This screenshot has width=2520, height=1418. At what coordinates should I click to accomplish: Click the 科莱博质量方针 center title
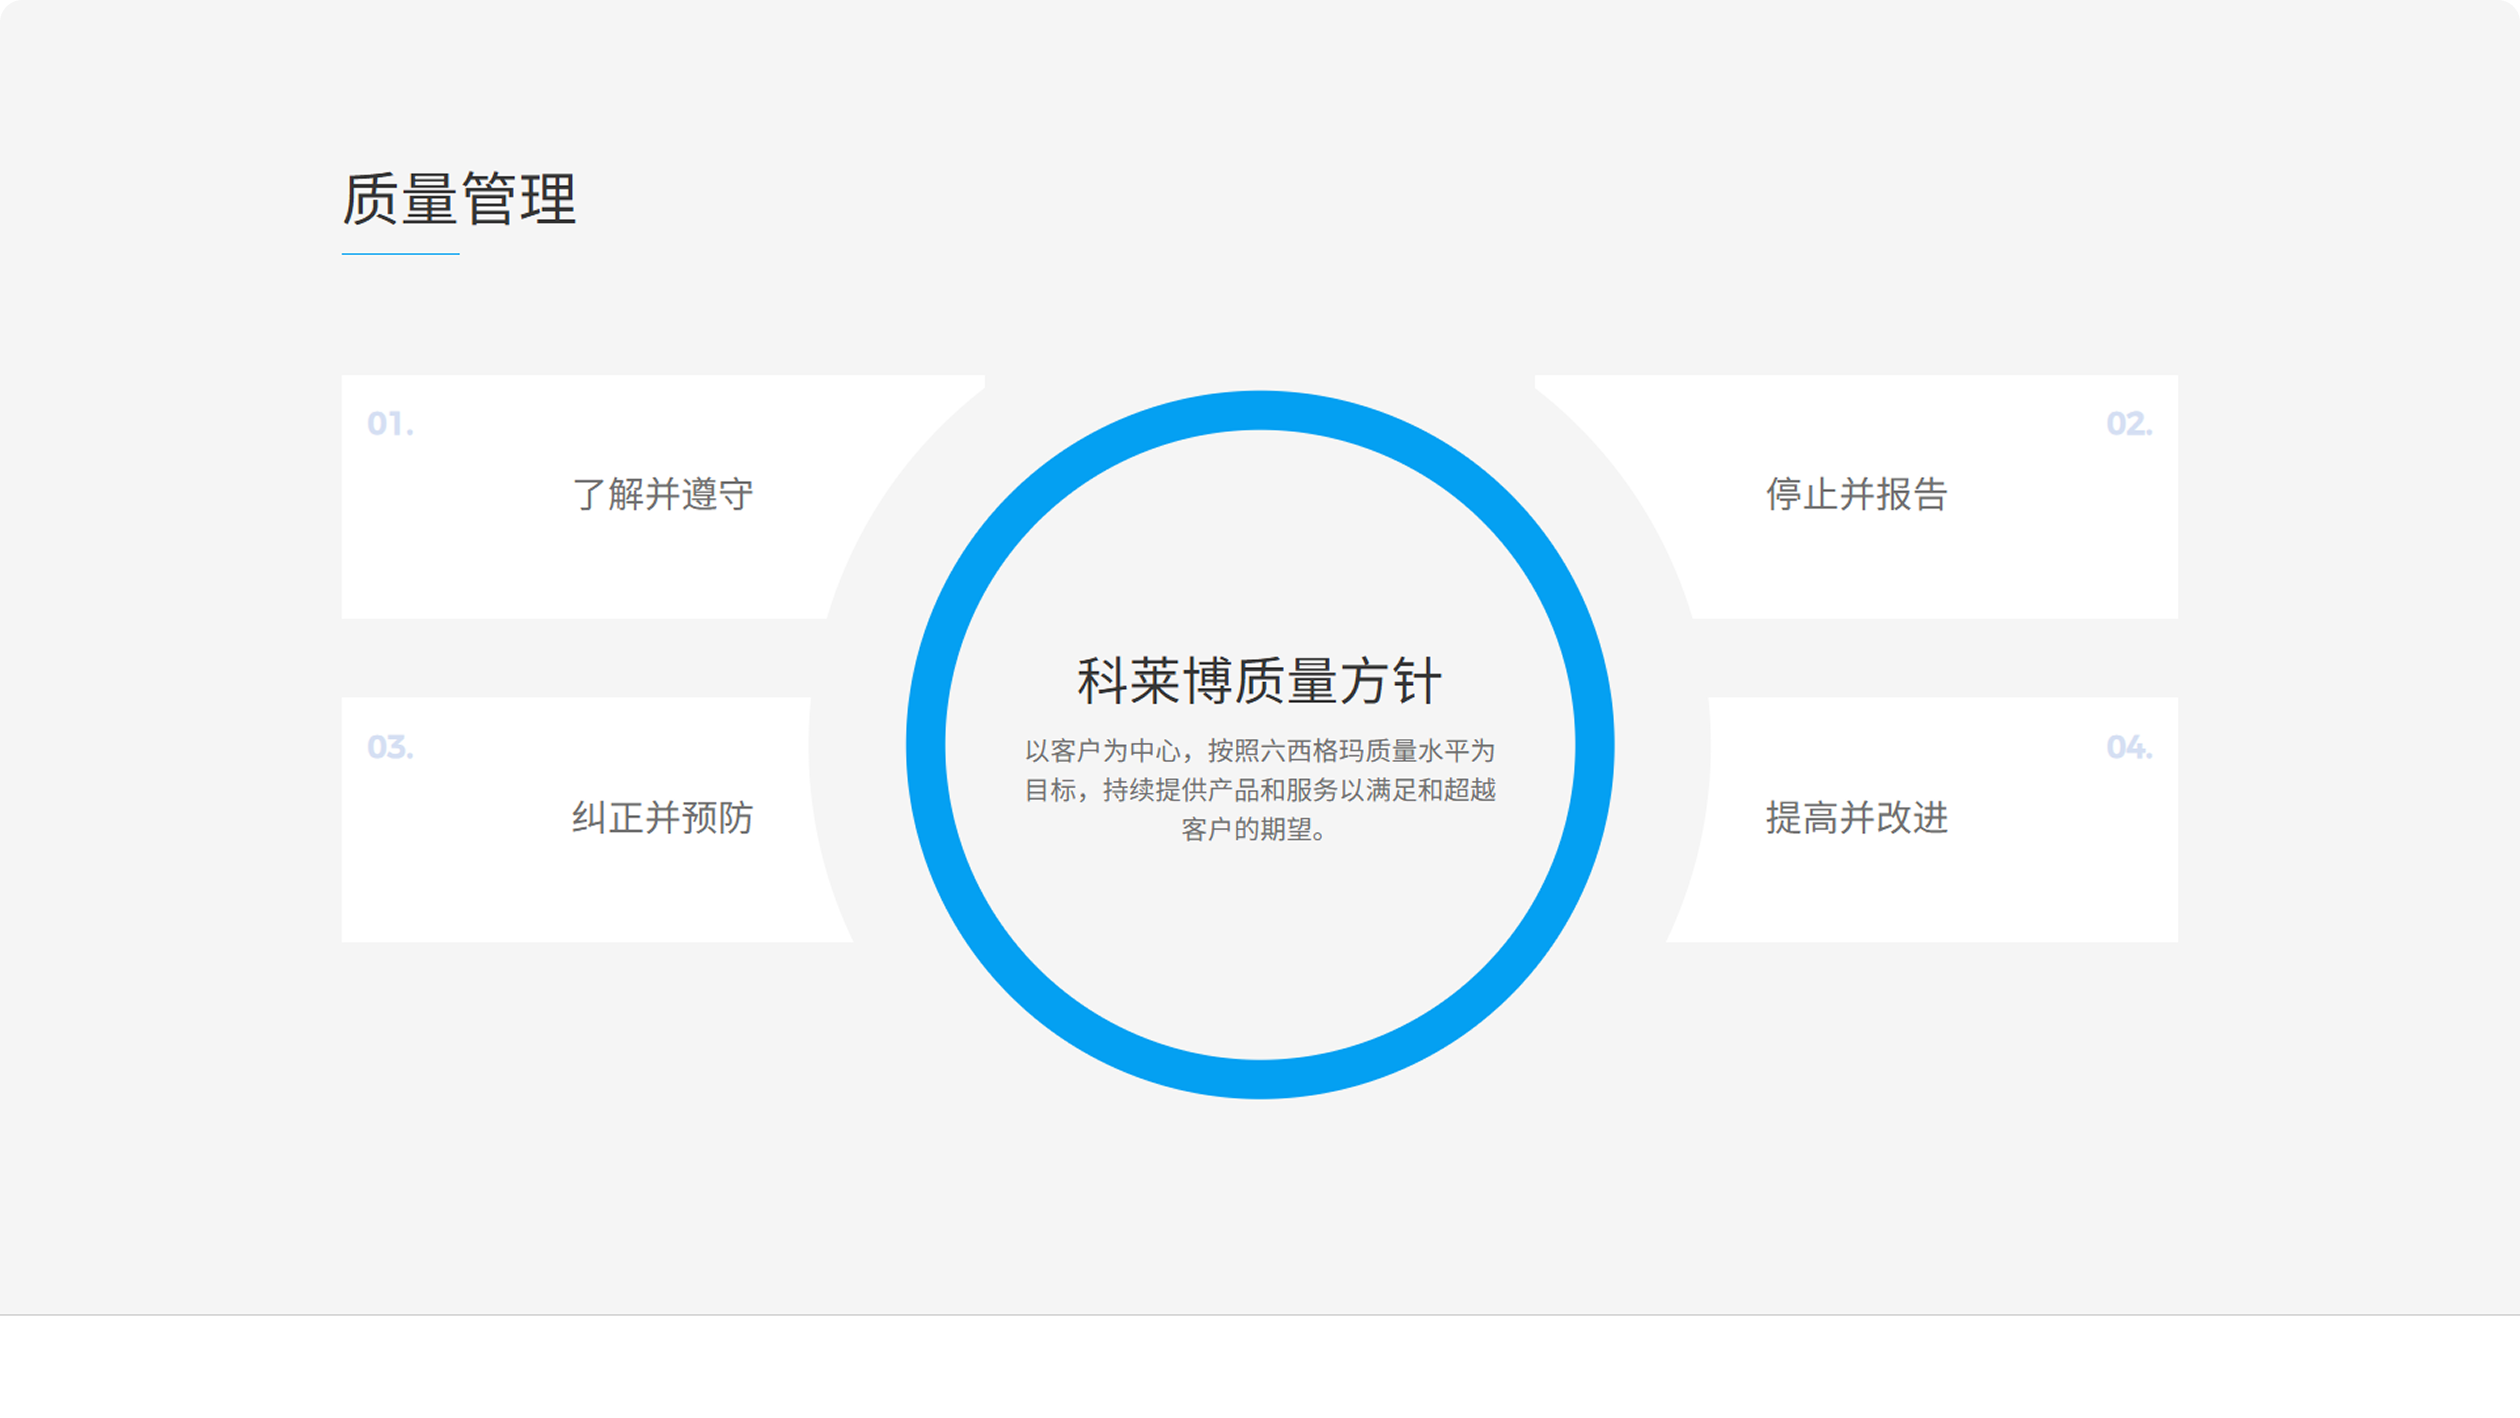pos(1259,681)
